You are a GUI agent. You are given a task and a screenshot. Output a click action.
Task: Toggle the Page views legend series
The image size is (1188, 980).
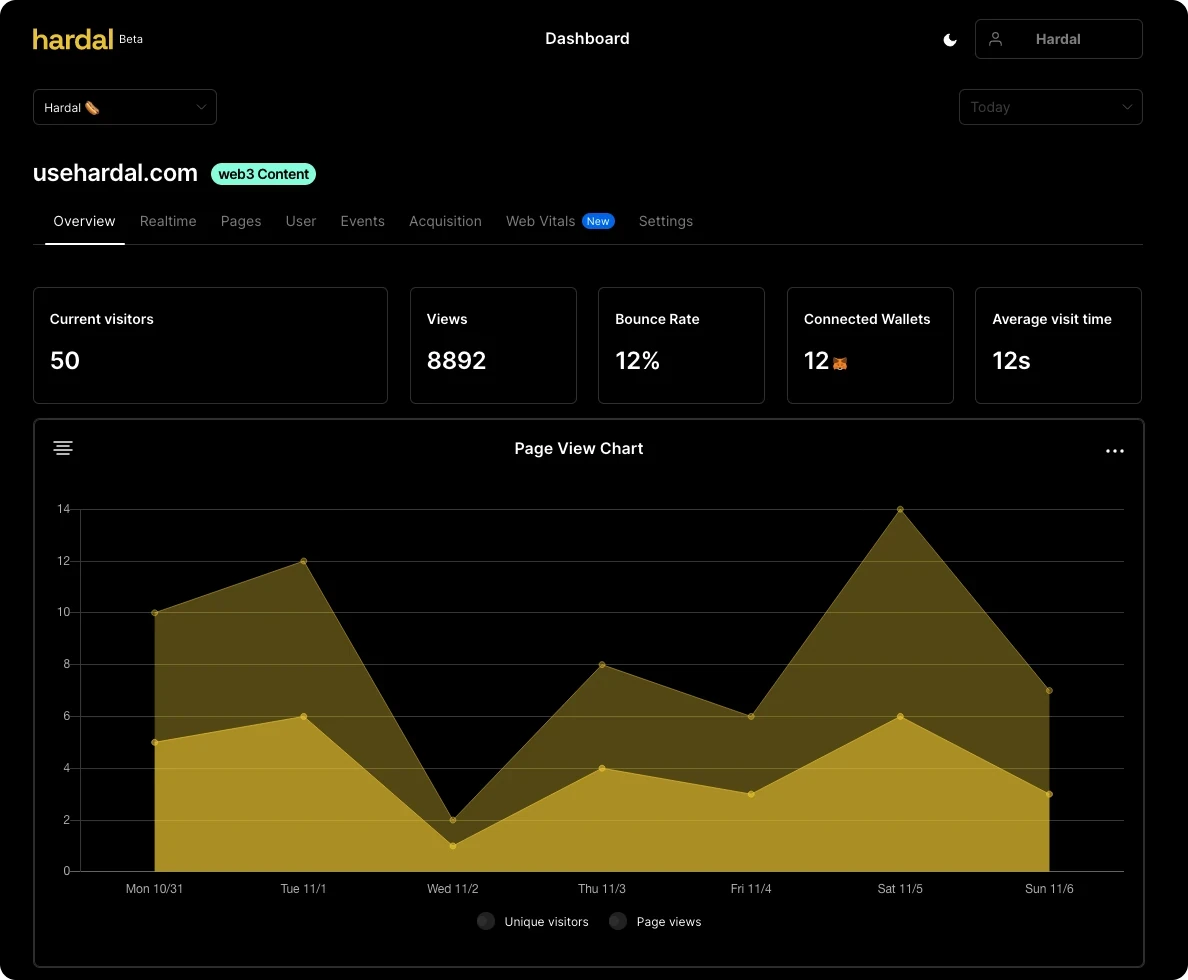(x=655, y=922)
